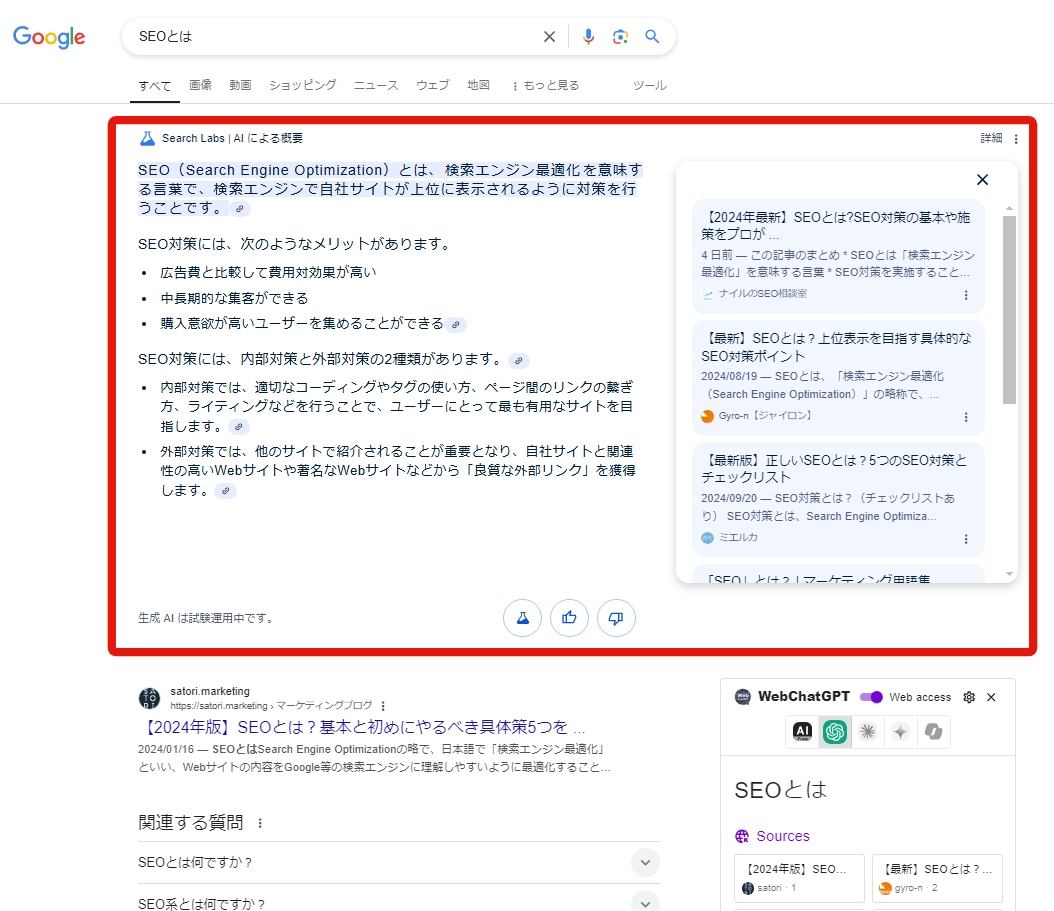The height and width of the screenshot is (911, 1054).
Task: Switch to the 地図 tab
Action: 478,85
